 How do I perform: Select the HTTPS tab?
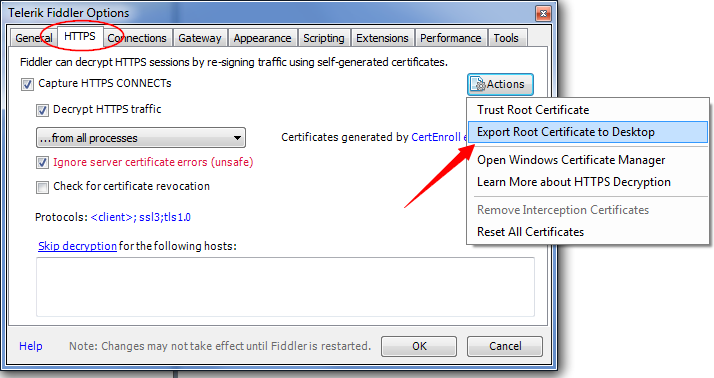point(80,36)
